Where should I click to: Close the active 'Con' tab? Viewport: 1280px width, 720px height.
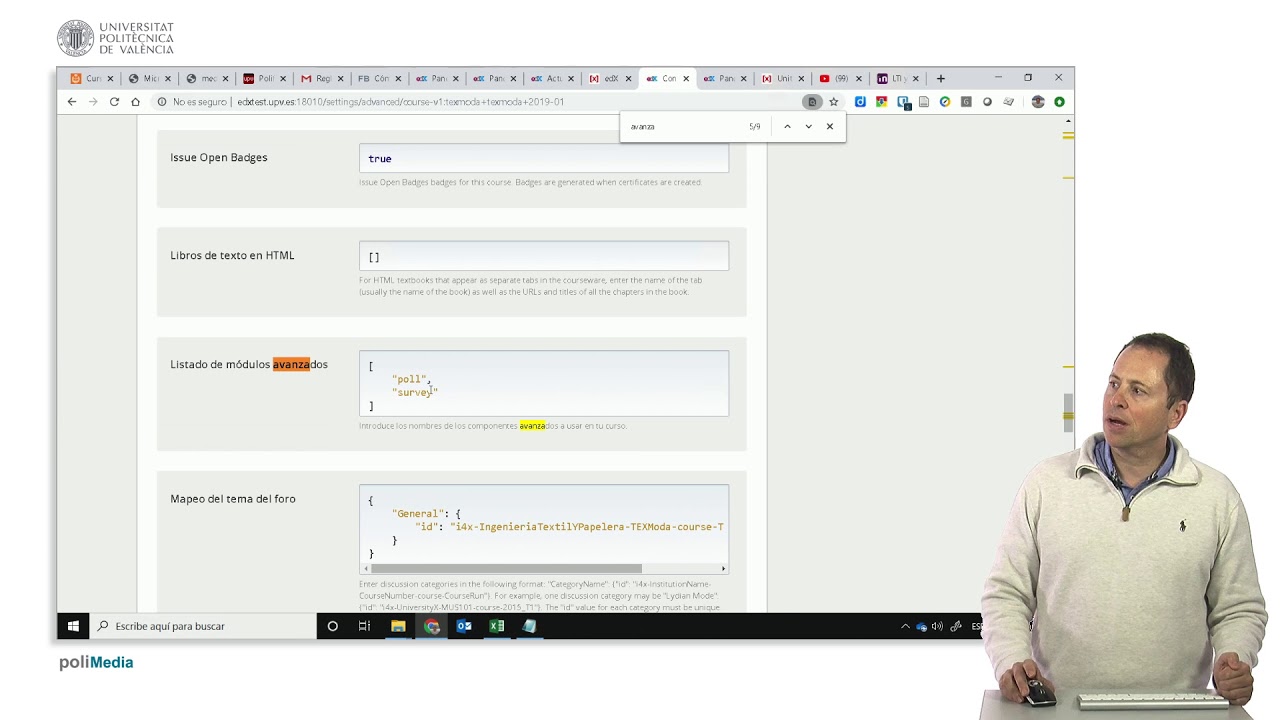686,78
